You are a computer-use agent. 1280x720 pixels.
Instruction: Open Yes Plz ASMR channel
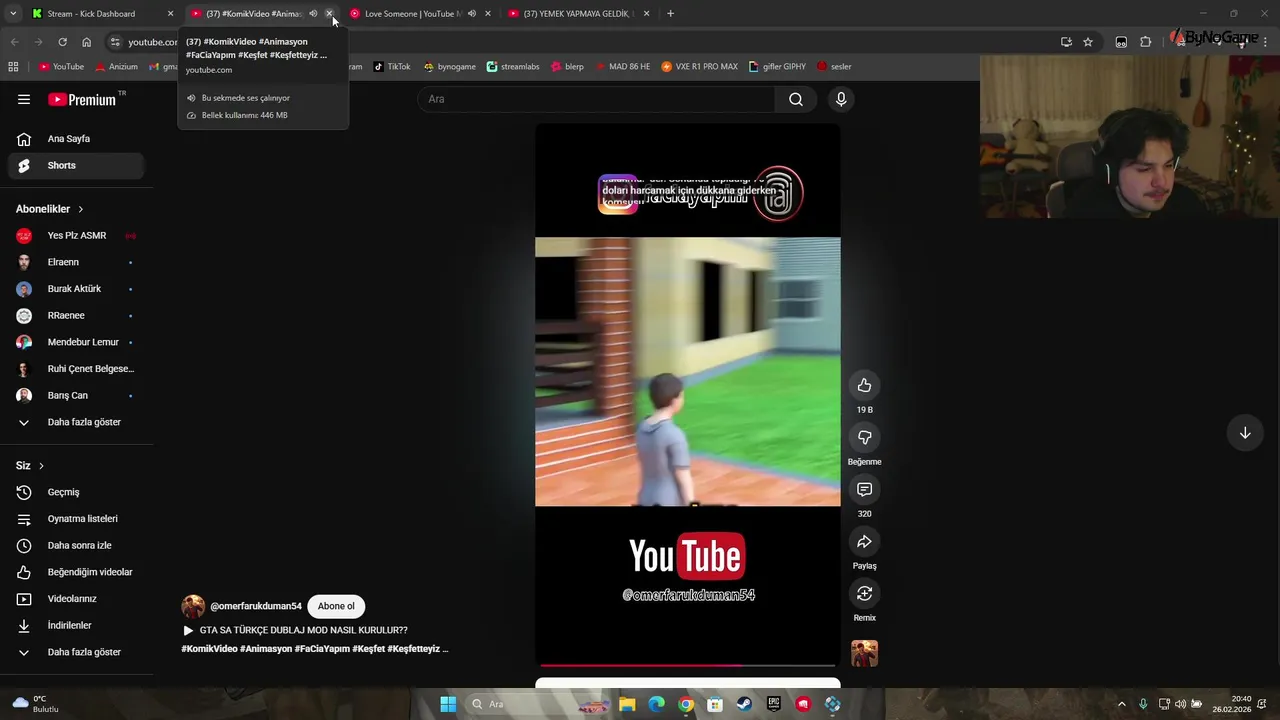pyautogui.click(x=76, y=235)
